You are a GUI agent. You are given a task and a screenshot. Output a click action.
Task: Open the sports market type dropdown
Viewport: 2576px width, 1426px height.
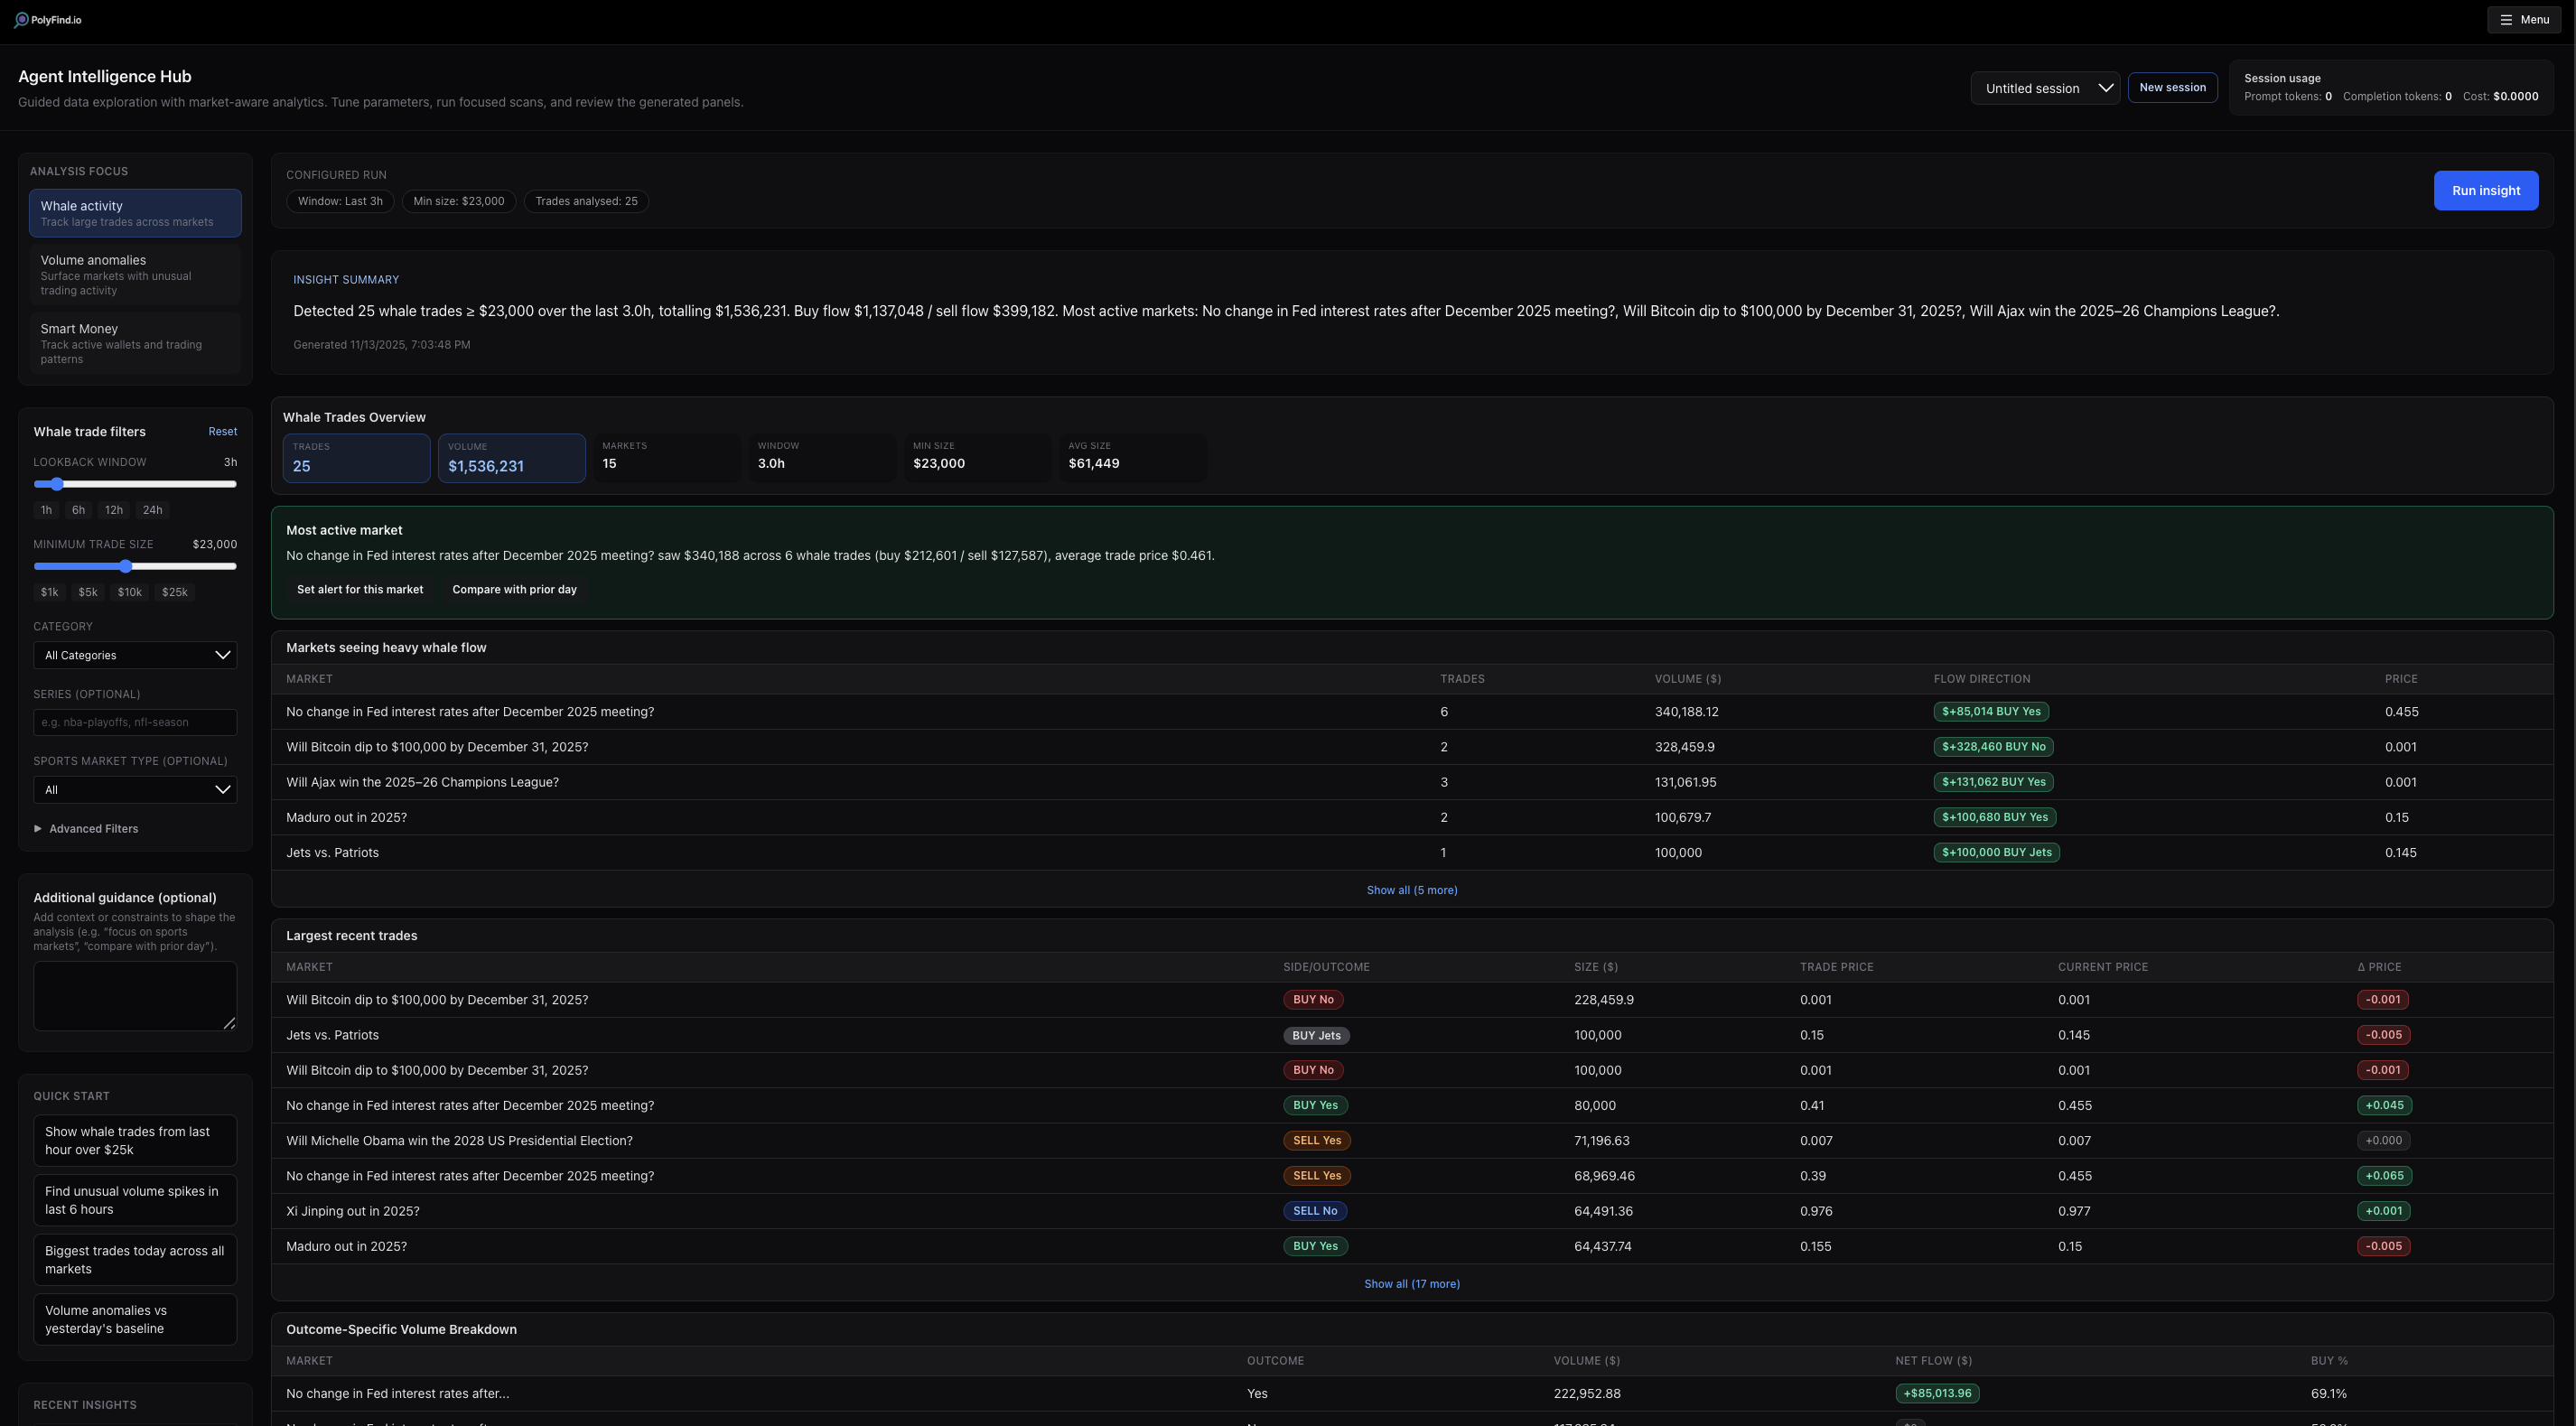[135, 789]
